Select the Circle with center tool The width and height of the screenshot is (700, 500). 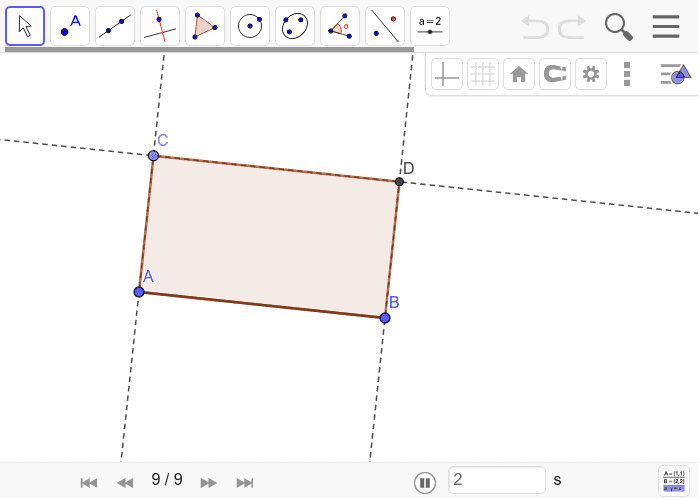pyautogui.click(x=250, y=26)
